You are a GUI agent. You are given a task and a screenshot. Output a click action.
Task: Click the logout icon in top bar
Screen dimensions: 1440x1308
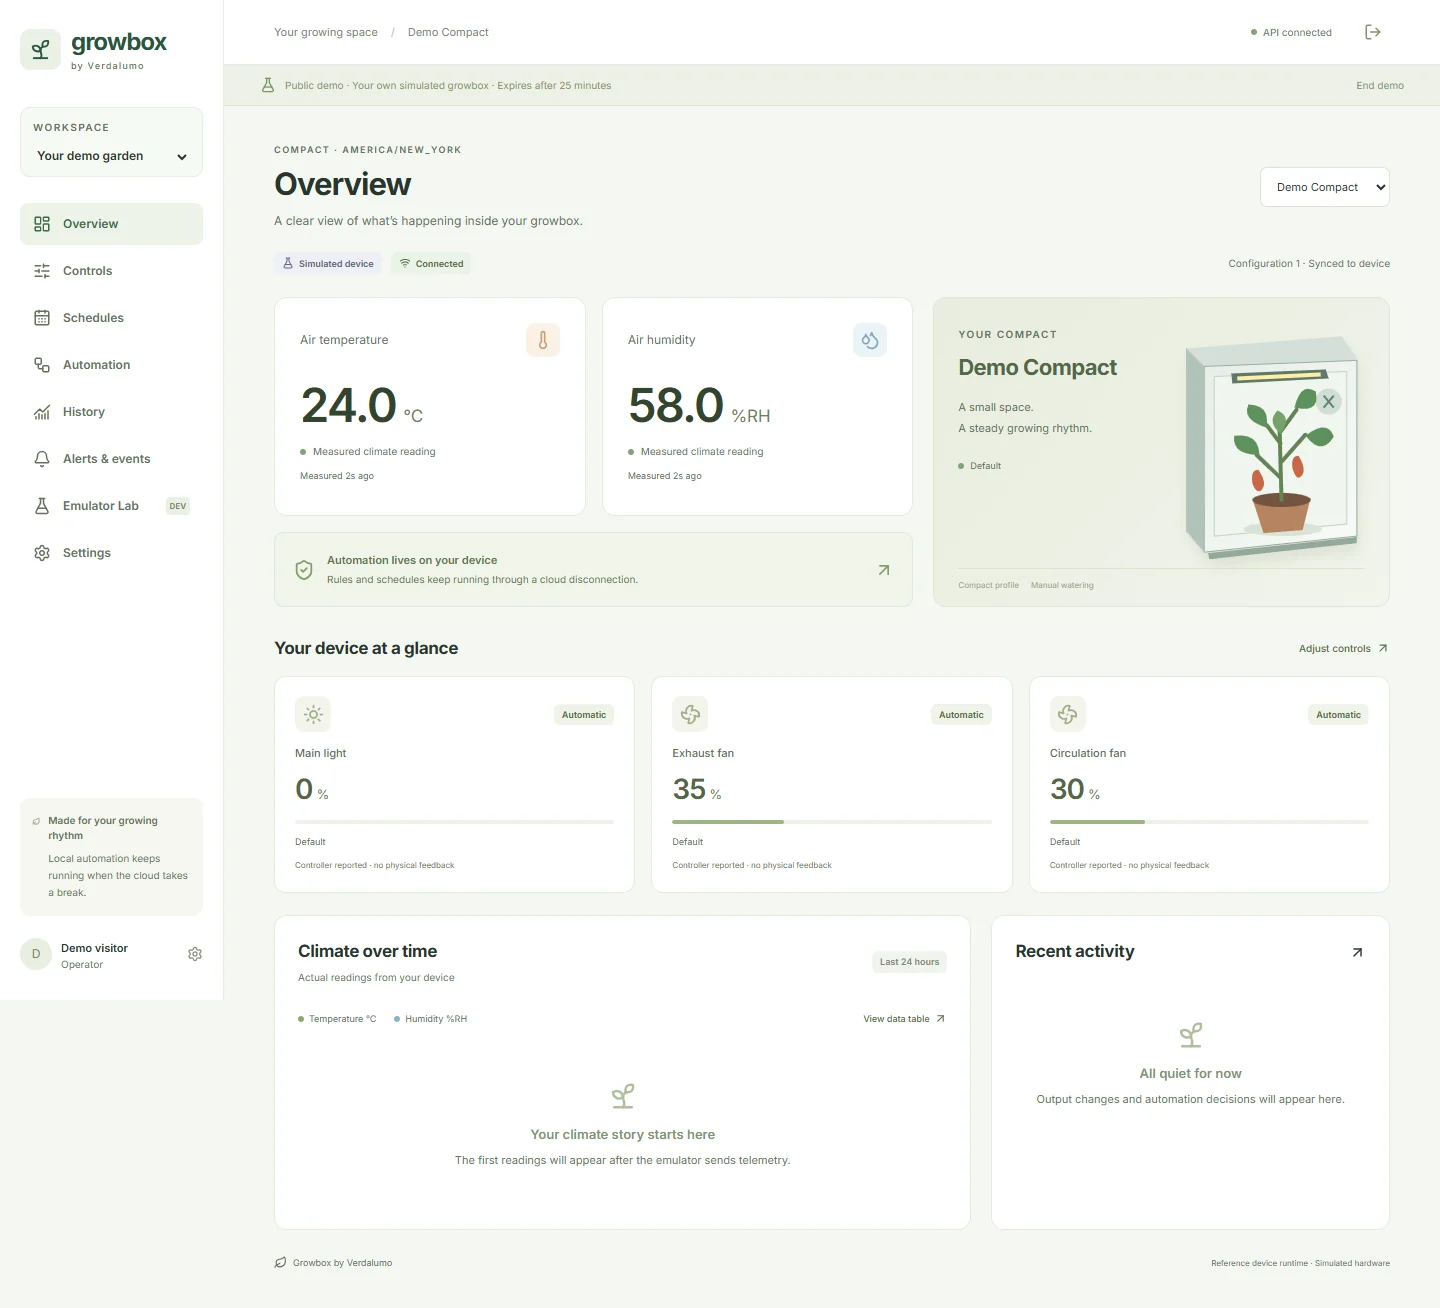1373,32
